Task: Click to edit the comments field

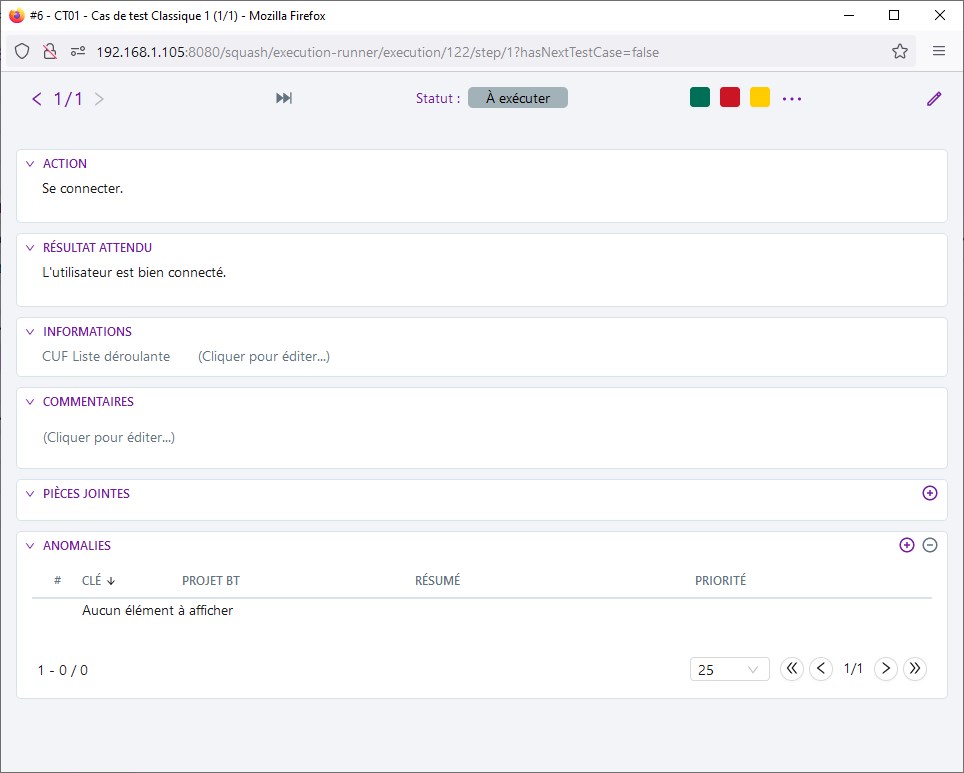Action: pyautogui.click(x=109, y=437)
